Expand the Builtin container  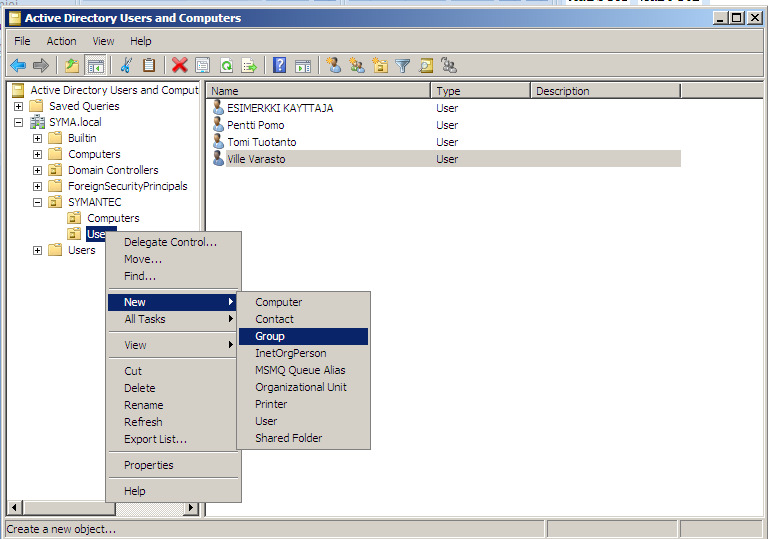coord(37,138)
